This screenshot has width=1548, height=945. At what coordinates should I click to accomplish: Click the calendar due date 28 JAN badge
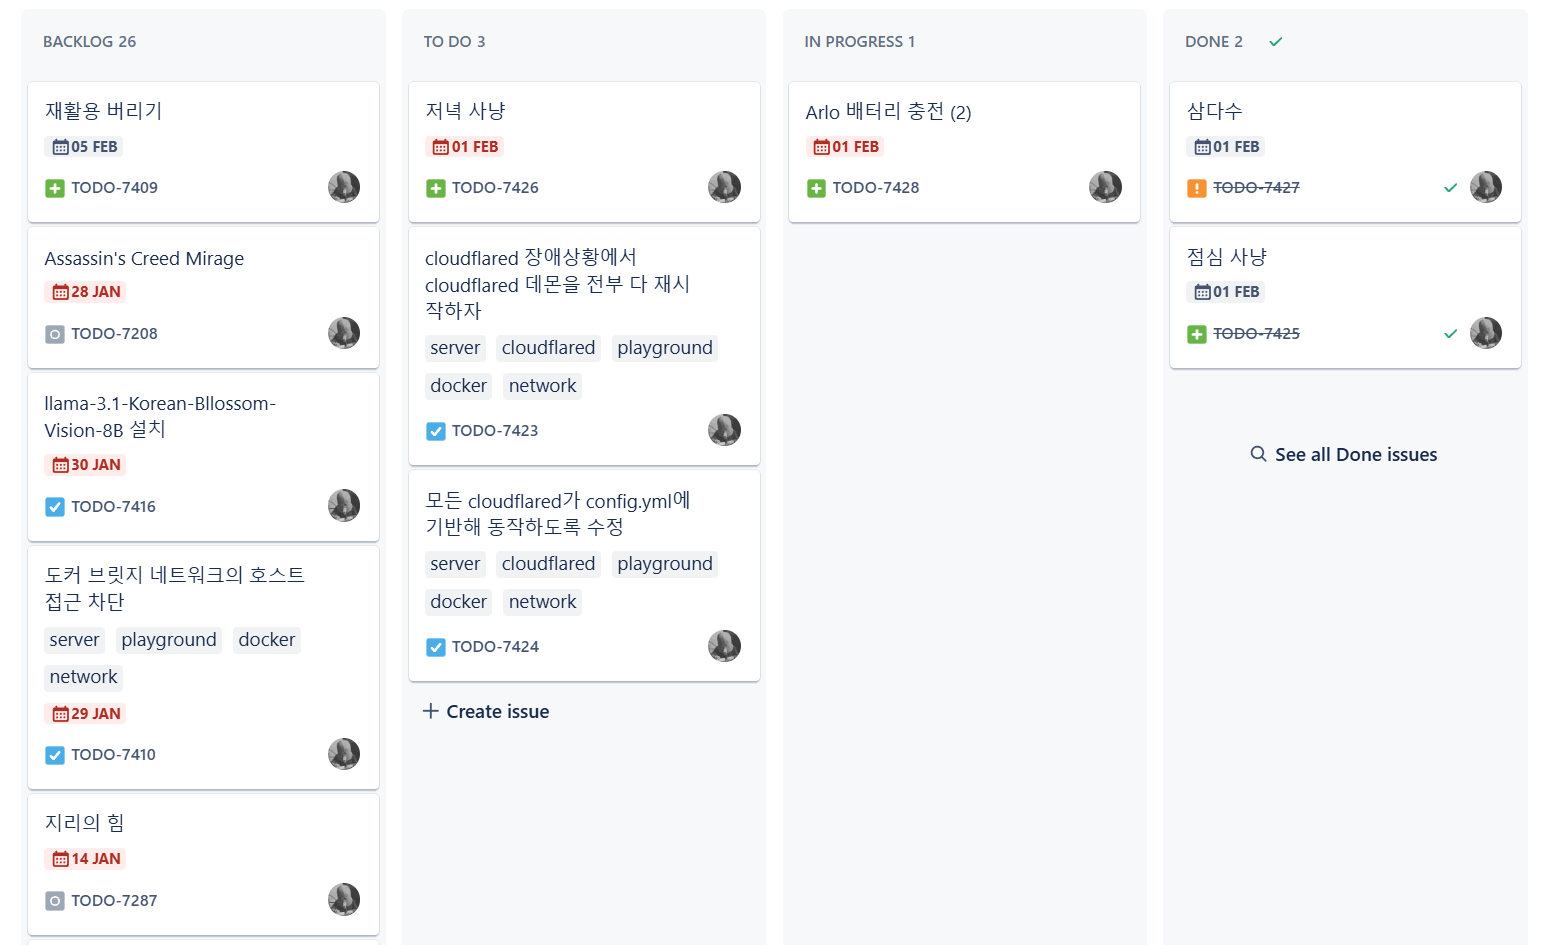(86, 292)
